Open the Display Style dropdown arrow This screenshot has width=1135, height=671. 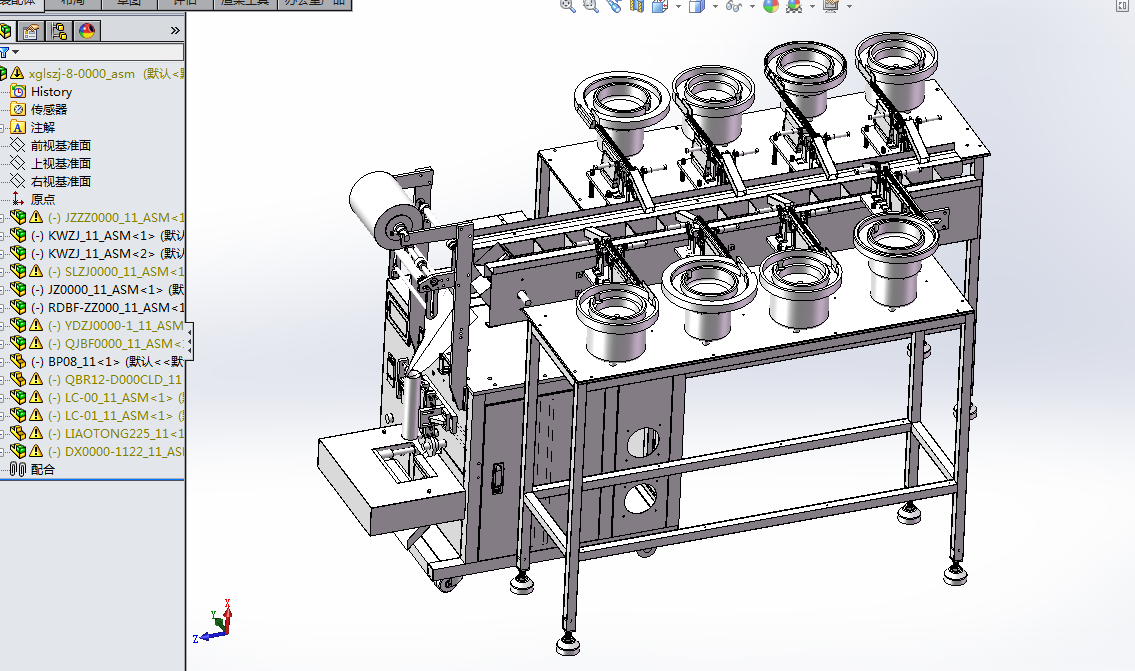tap(714, 7)
